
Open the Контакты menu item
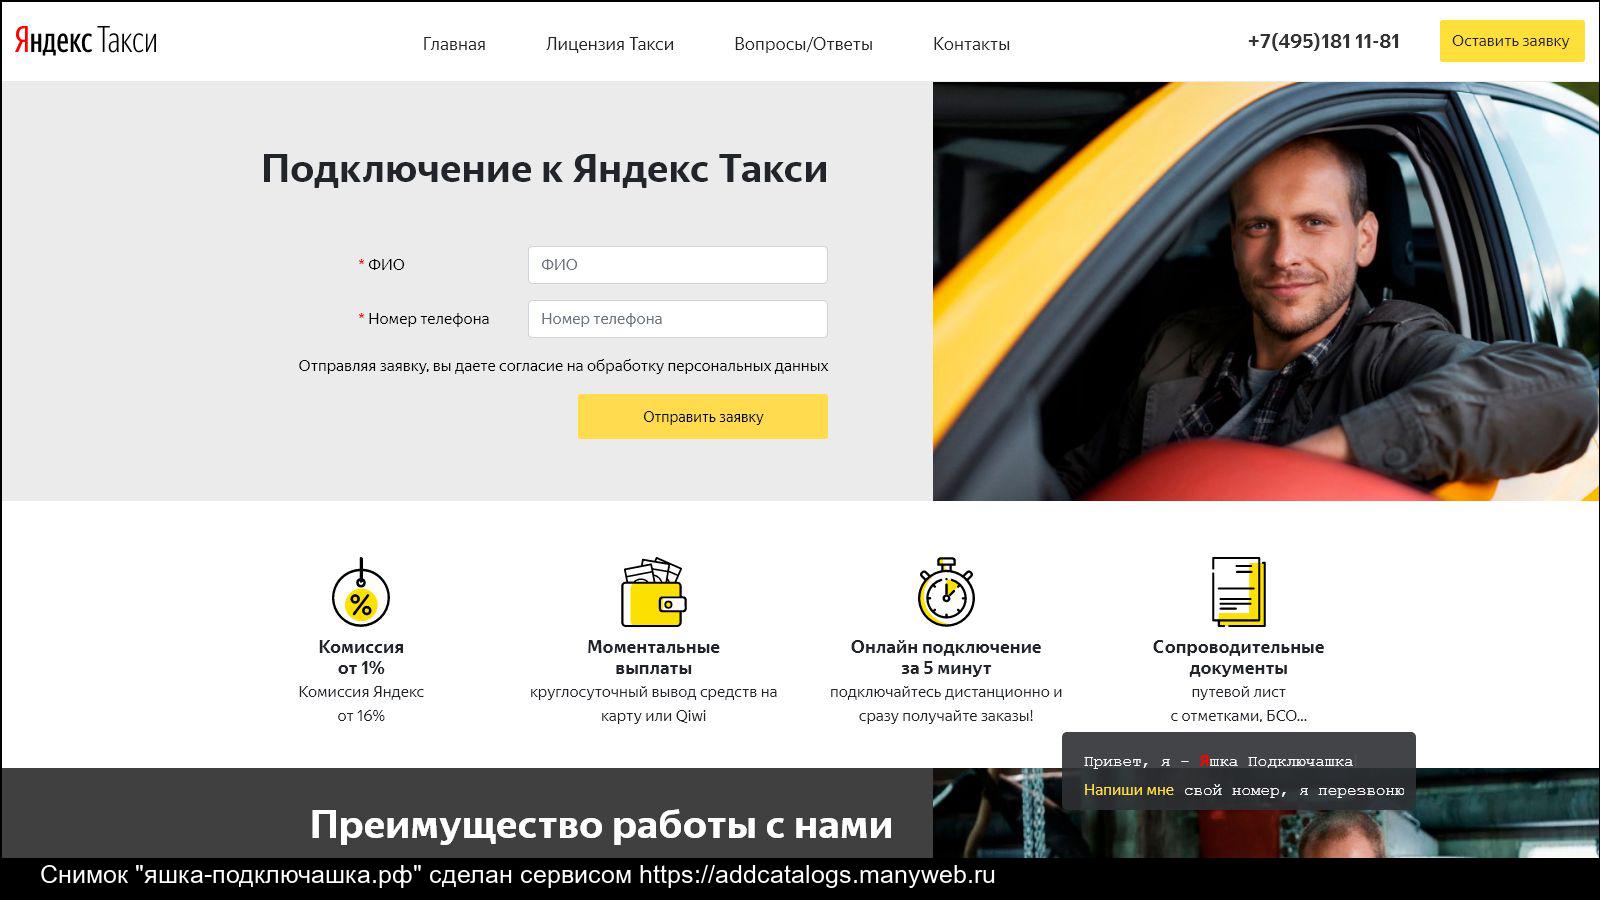tap(971, 44)
